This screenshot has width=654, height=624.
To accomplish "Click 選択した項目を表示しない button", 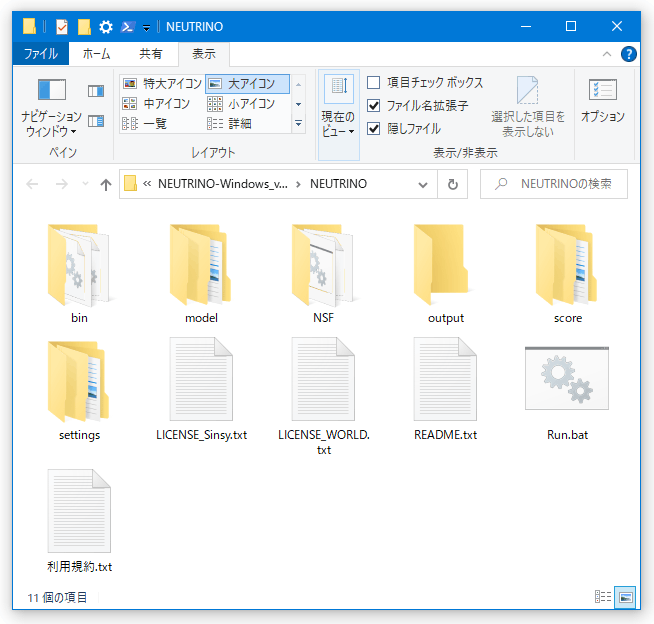I will point(528,107).
